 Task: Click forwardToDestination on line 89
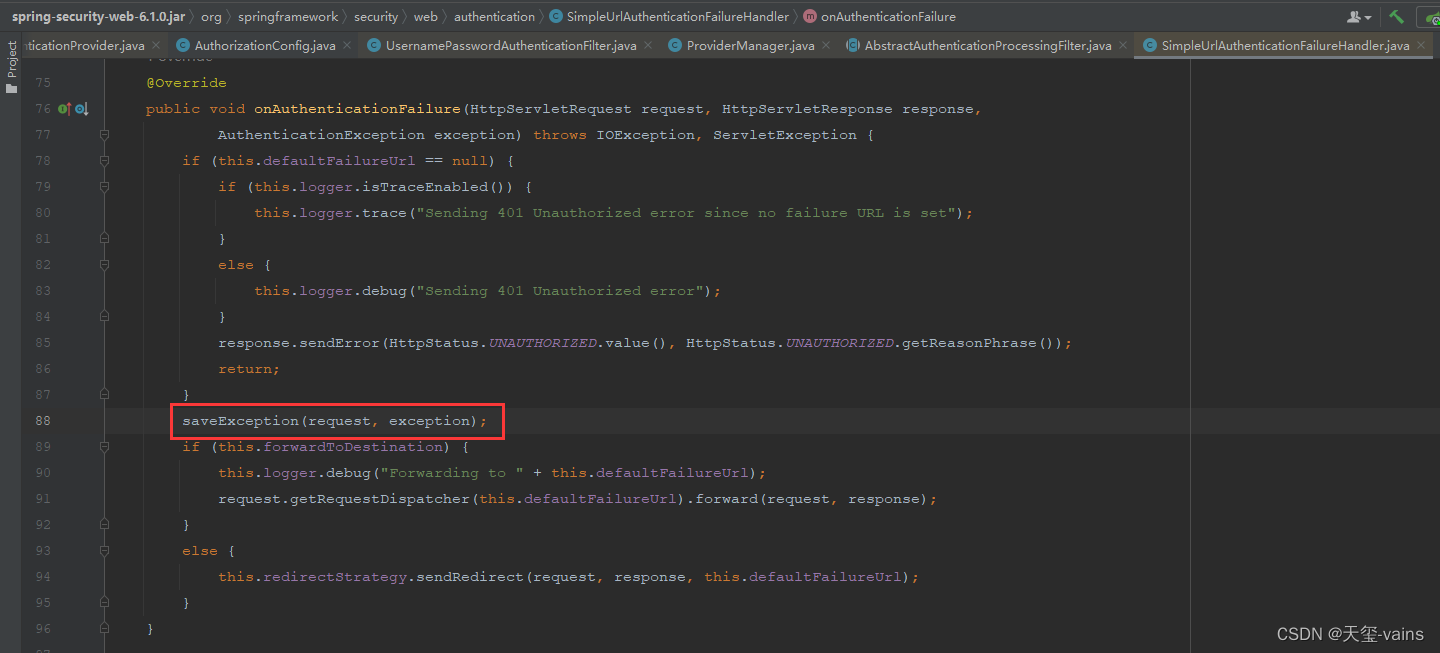click(x=353, y=447)
